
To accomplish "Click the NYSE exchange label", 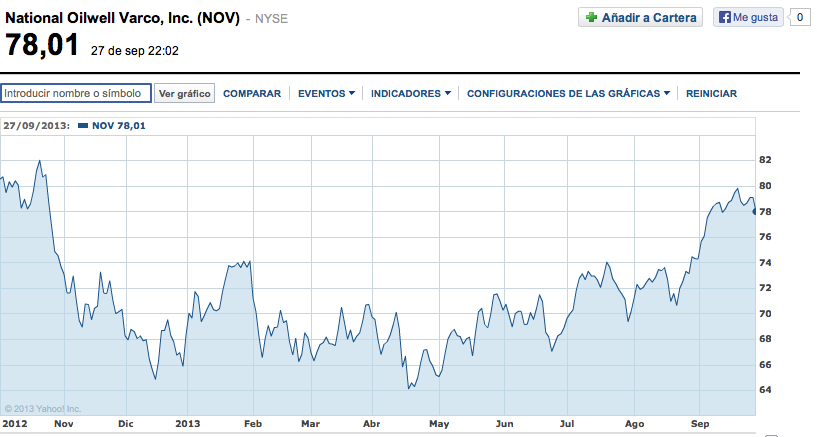I will click(x=271, y=19).
